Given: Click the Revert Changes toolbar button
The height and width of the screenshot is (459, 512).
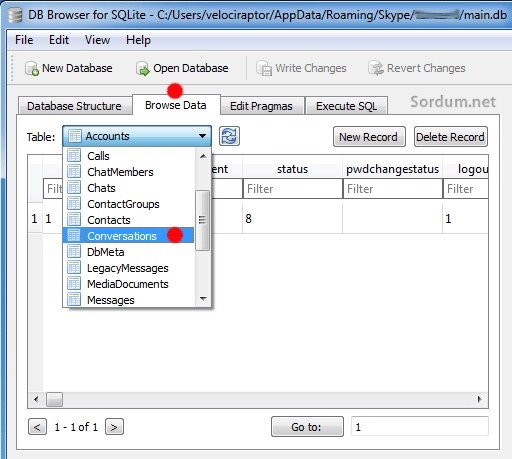Looking at the screenshot, I should [417, 68].
